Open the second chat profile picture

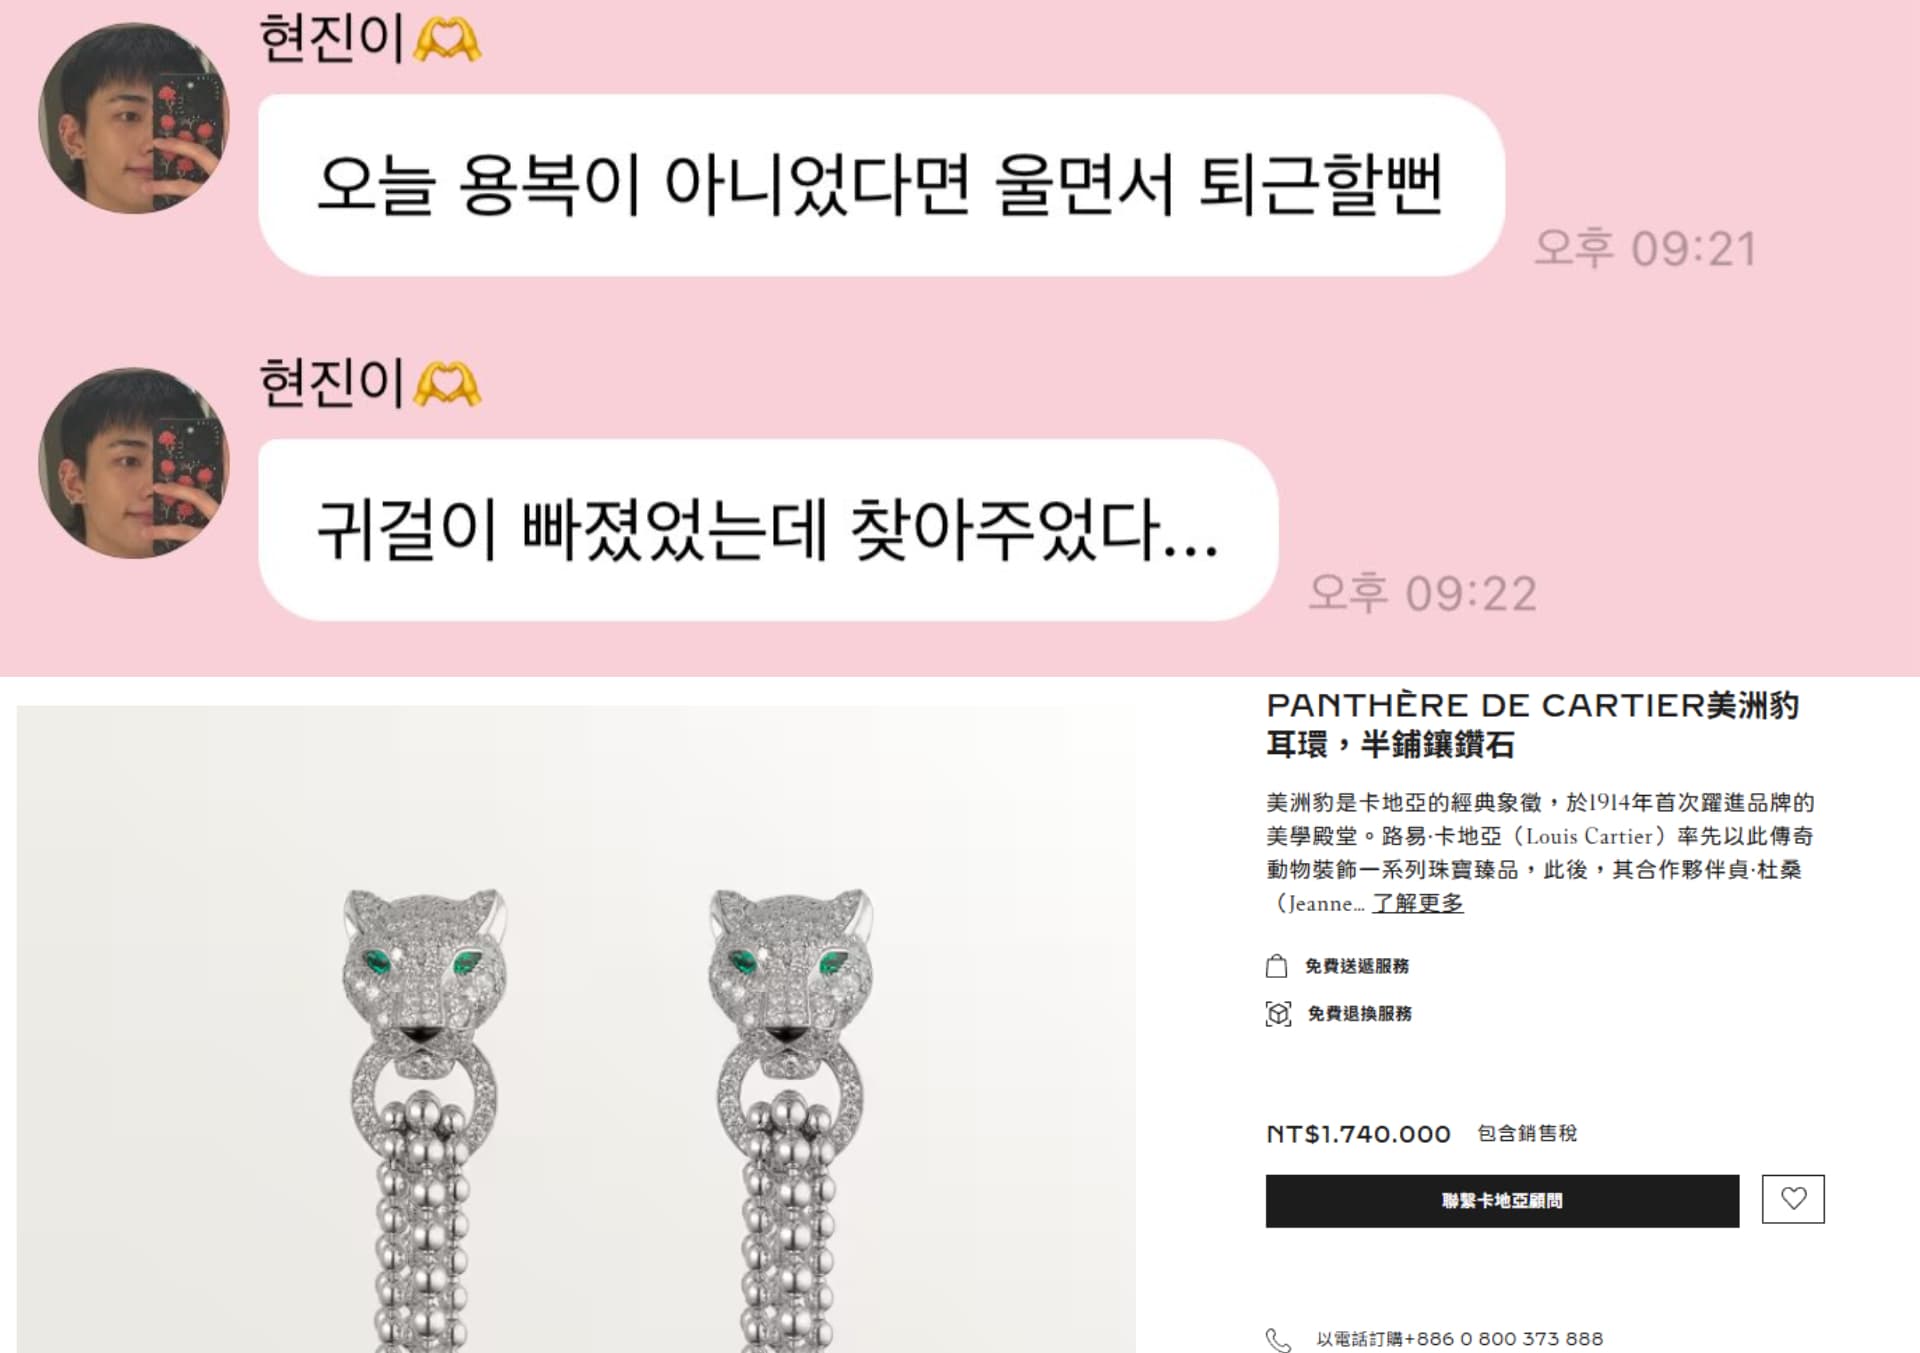(x=133, y=463)
